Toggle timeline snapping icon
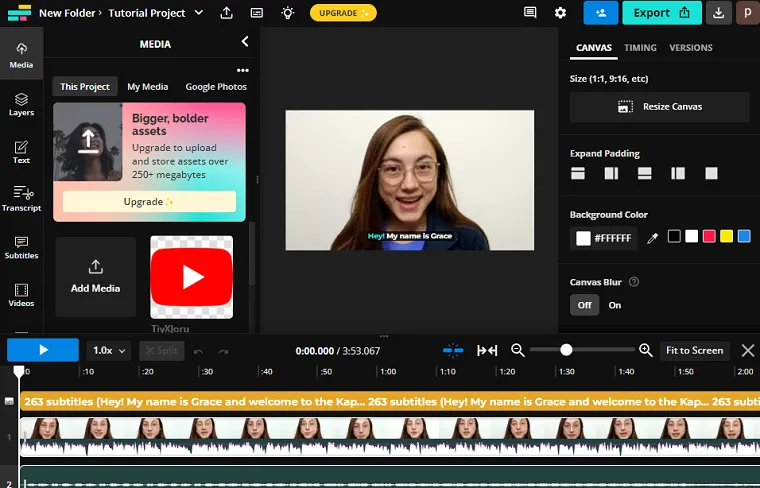This screenshot has height=488, width=760. 453,350
